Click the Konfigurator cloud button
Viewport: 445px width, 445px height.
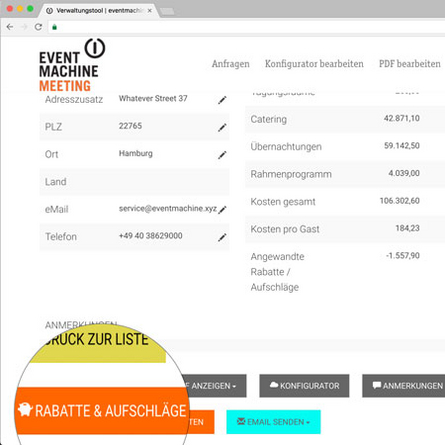(304, 386)
